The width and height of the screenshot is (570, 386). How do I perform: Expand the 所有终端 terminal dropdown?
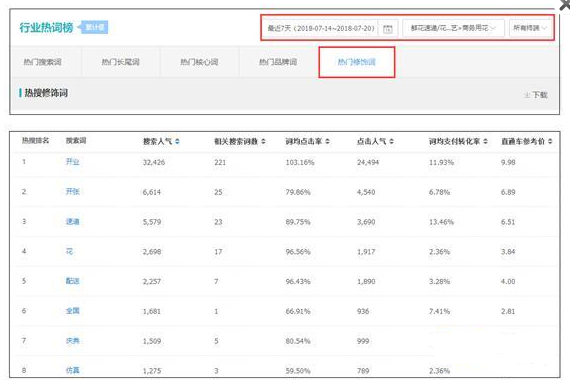pyautogui.click(x=530, y=28)
